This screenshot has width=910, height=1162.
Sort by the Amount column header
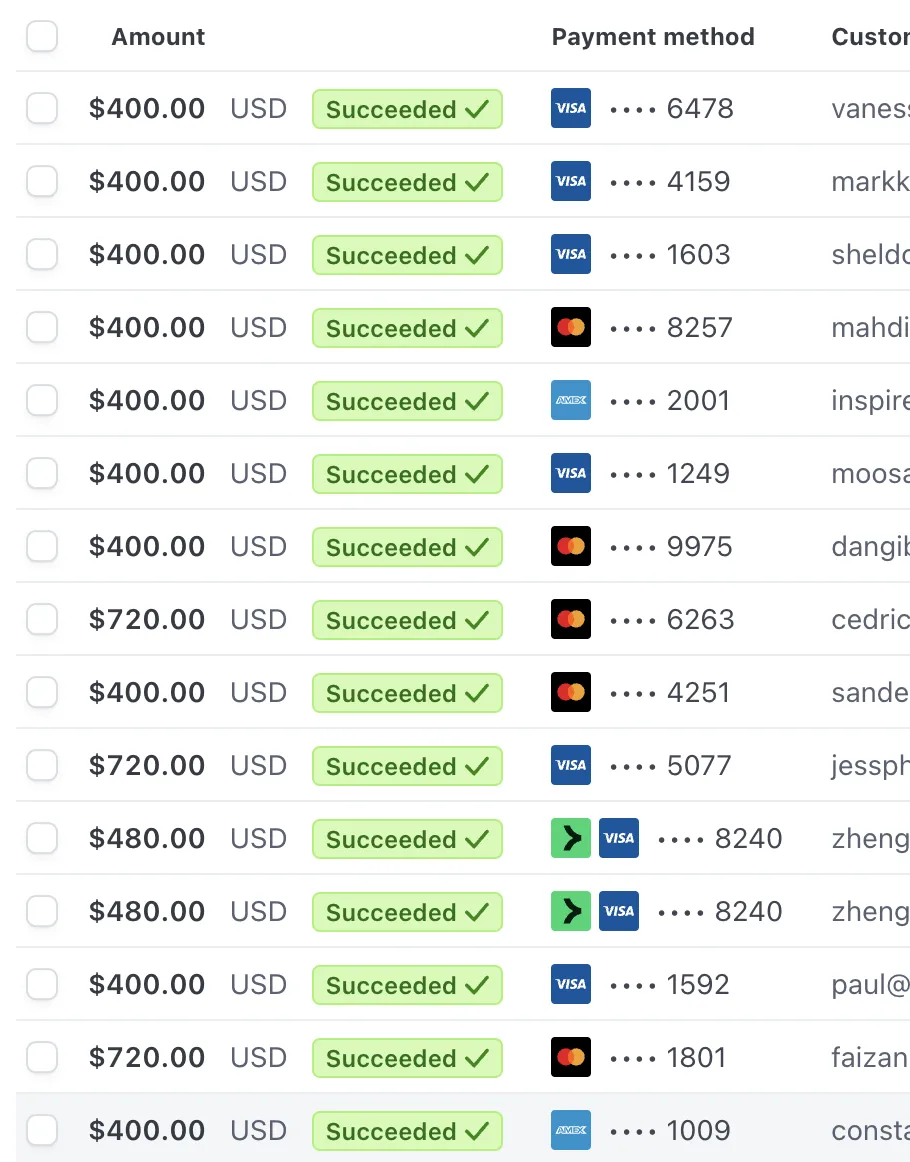158,36
